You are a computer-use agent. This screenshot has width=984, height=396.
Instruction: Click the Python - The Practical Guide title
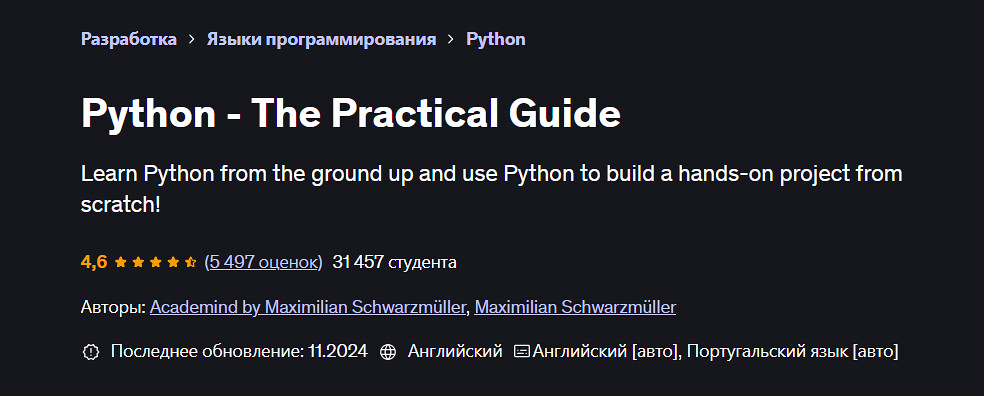point(351,114)
